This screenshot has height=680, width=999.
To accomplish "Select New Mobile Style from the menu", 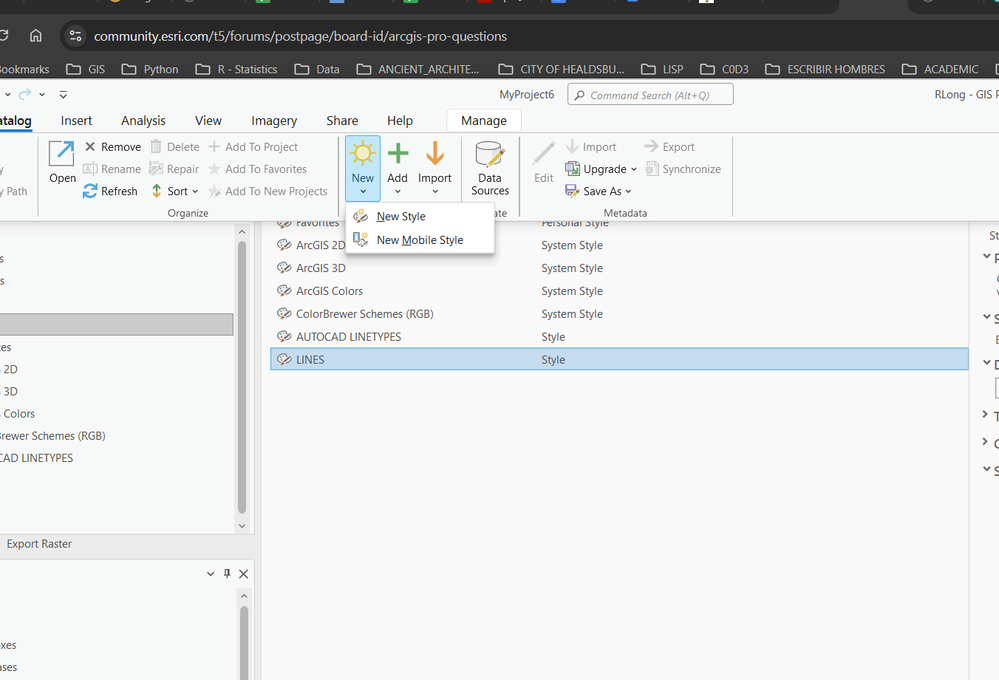I will pos(420,240).
